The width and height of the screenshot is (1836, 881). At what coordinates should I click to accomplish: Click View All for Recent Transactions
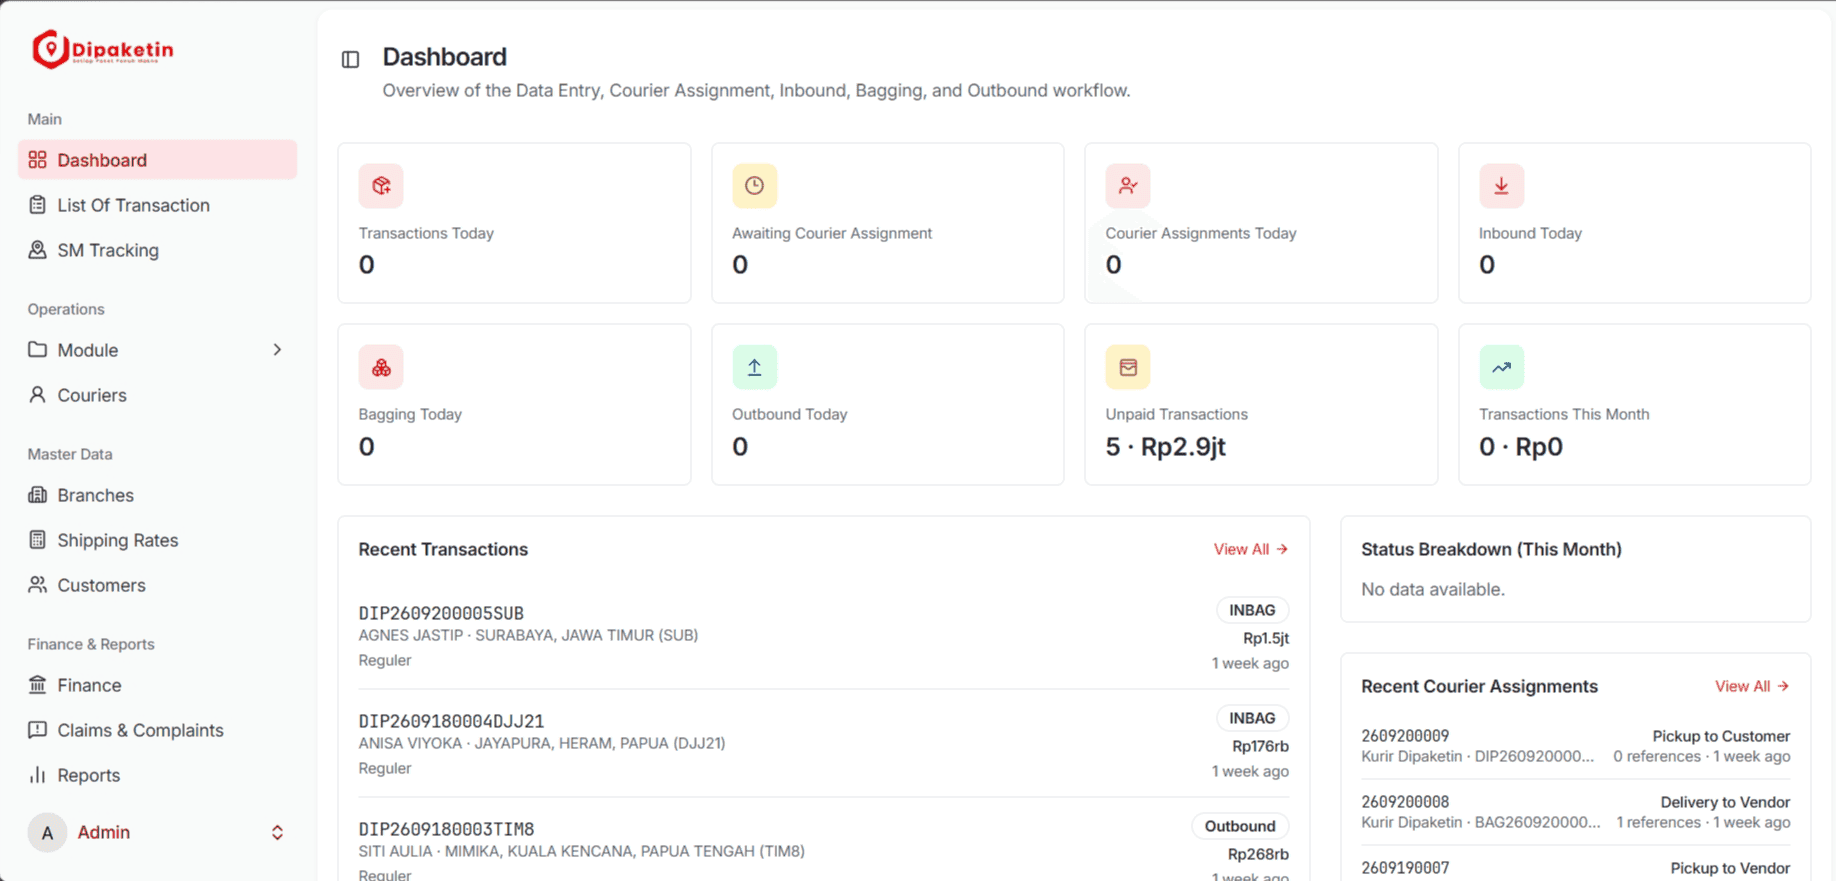pyautogui.click(x=1250, y=549)
